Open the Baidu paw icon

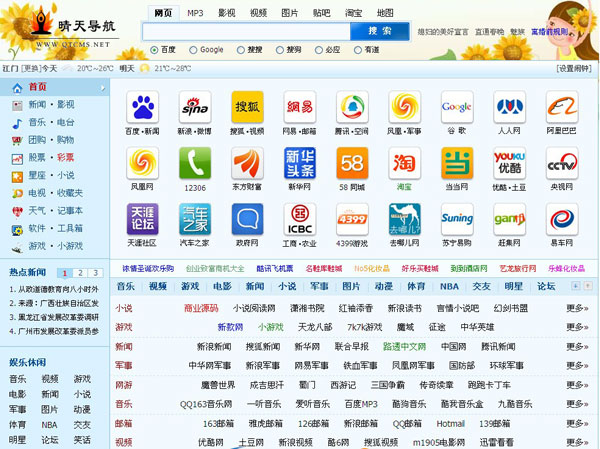142,107
